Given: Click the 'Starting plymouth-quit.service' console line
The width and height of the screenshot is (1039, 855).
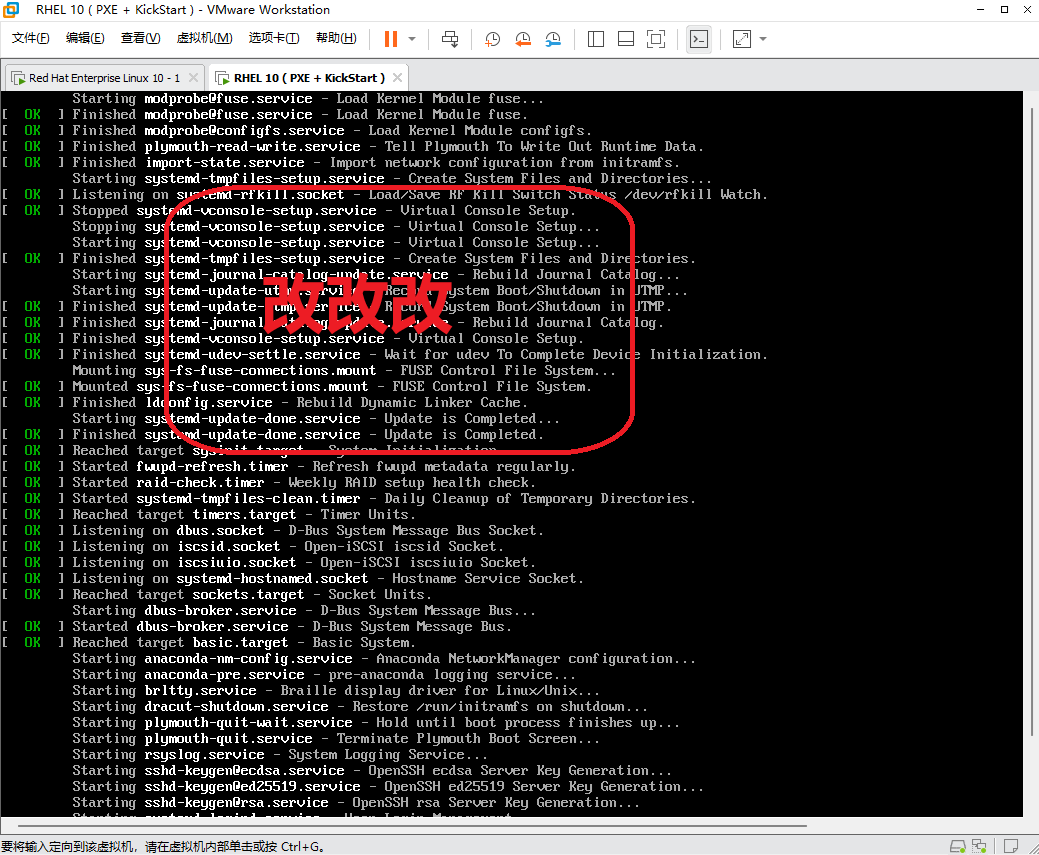Looking at the screenshot, I should (x=336, y=738).
